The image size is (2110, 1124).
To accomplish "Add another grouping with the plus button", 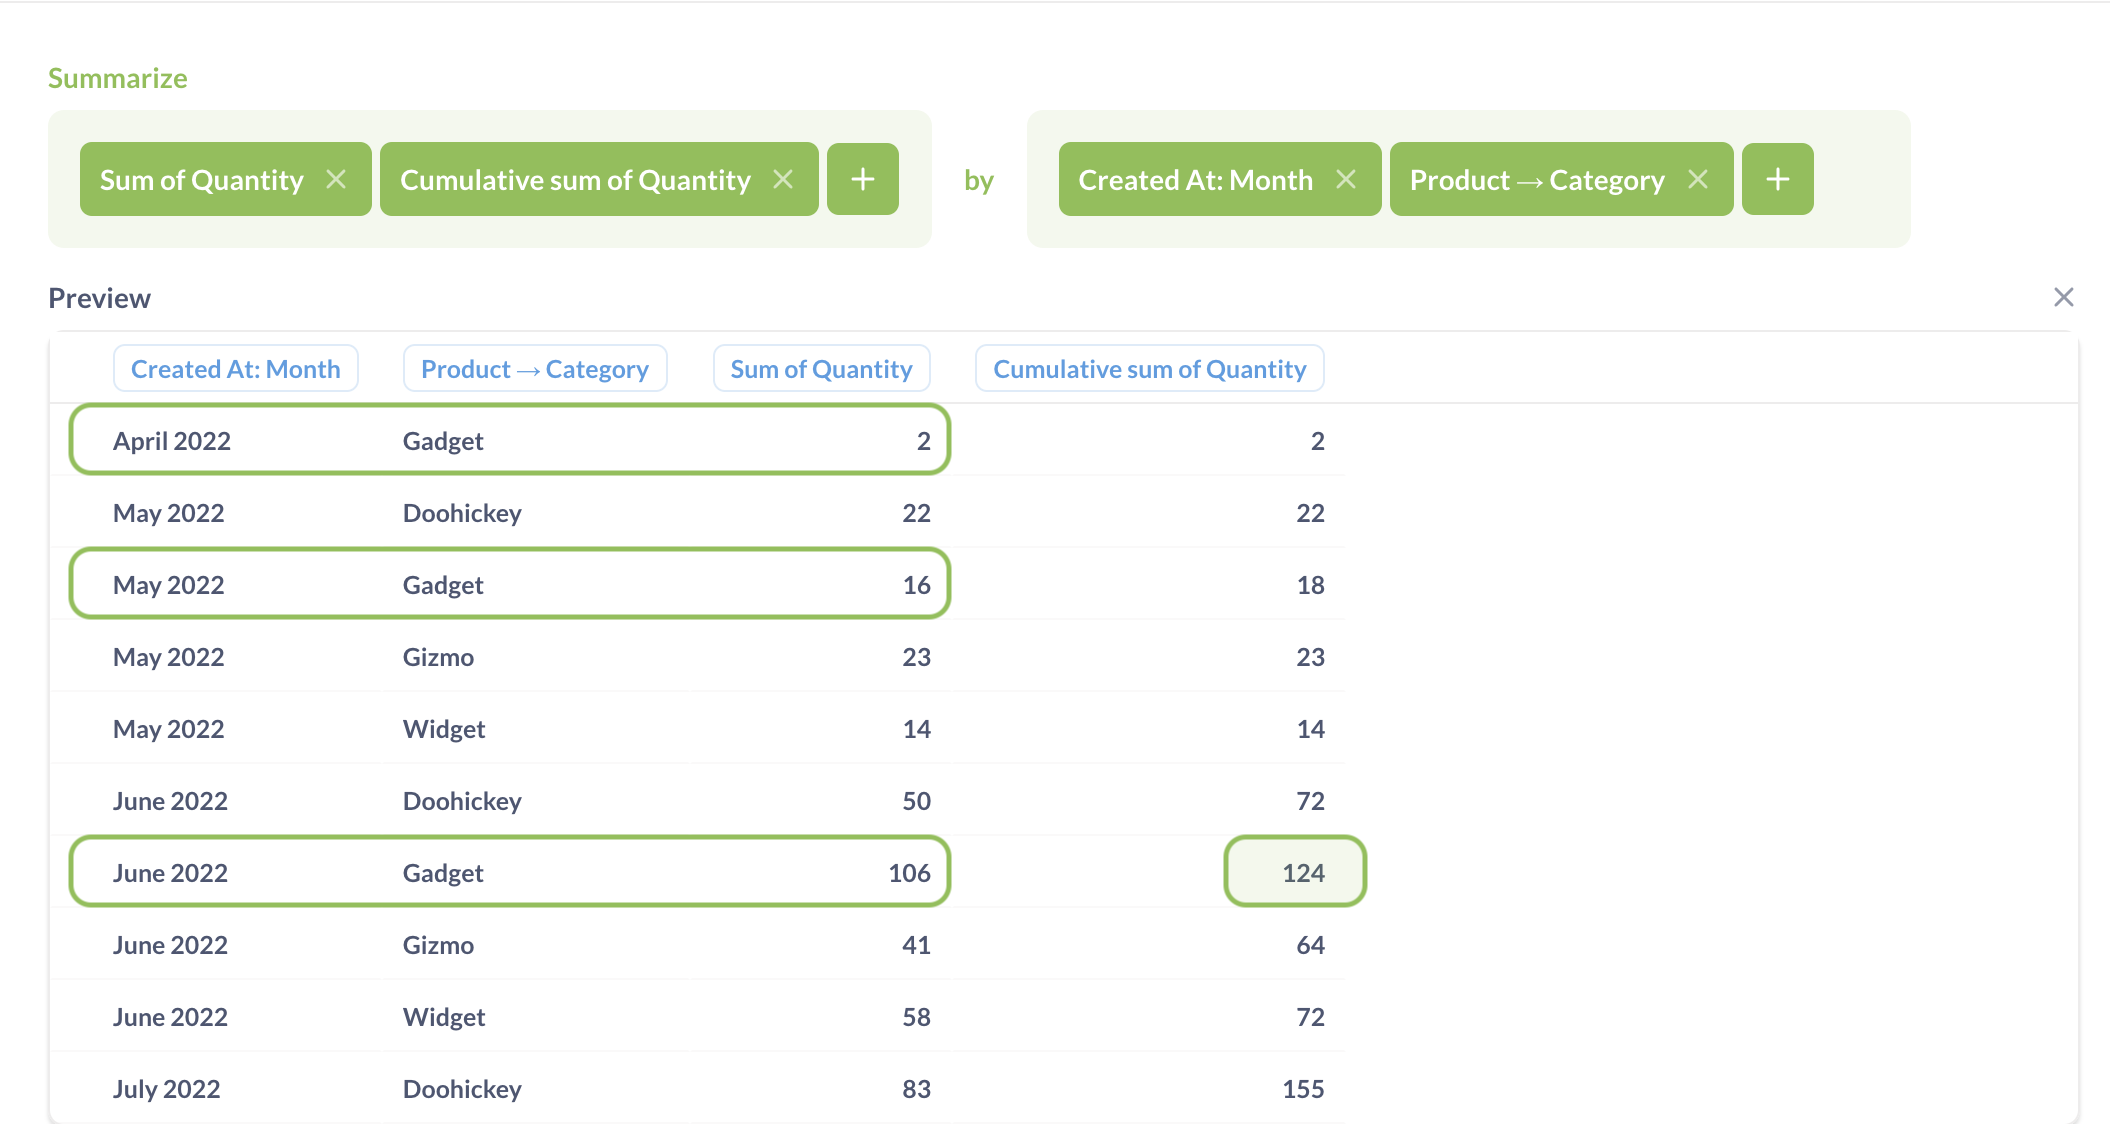I will 1778,179.
